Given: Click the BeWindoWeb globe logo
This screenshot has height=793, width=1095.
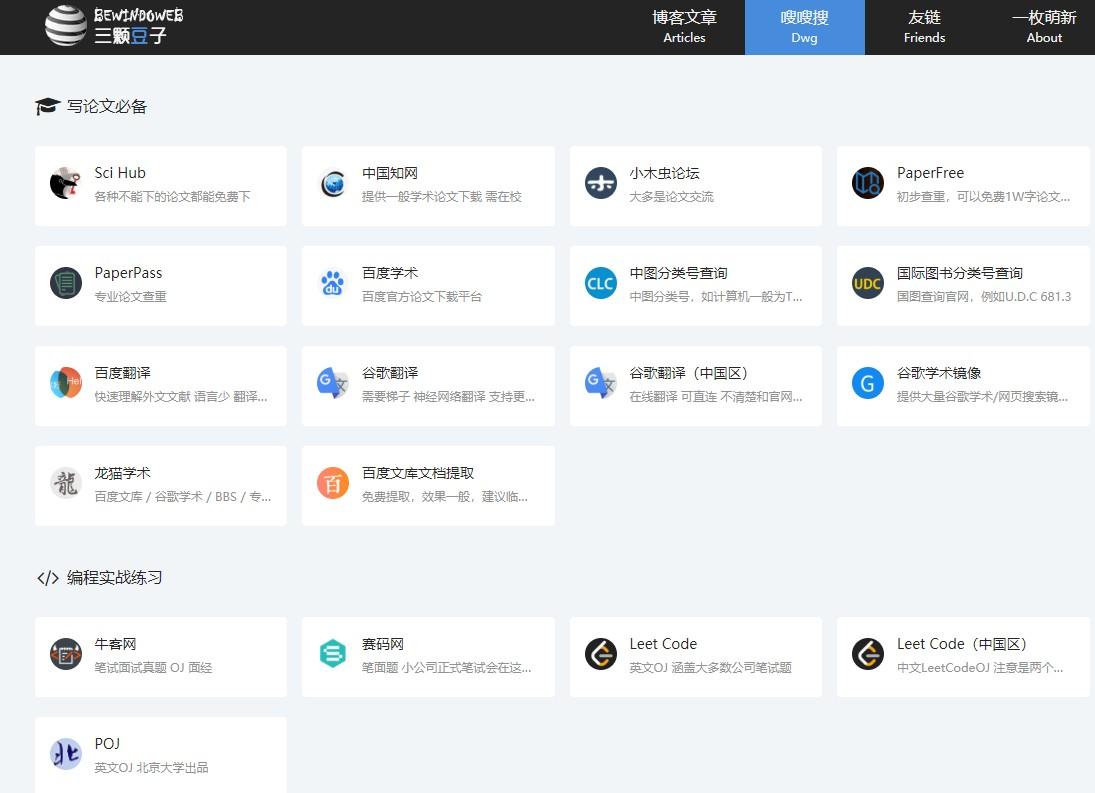Looking at the screenshot, I should [66, 25].
